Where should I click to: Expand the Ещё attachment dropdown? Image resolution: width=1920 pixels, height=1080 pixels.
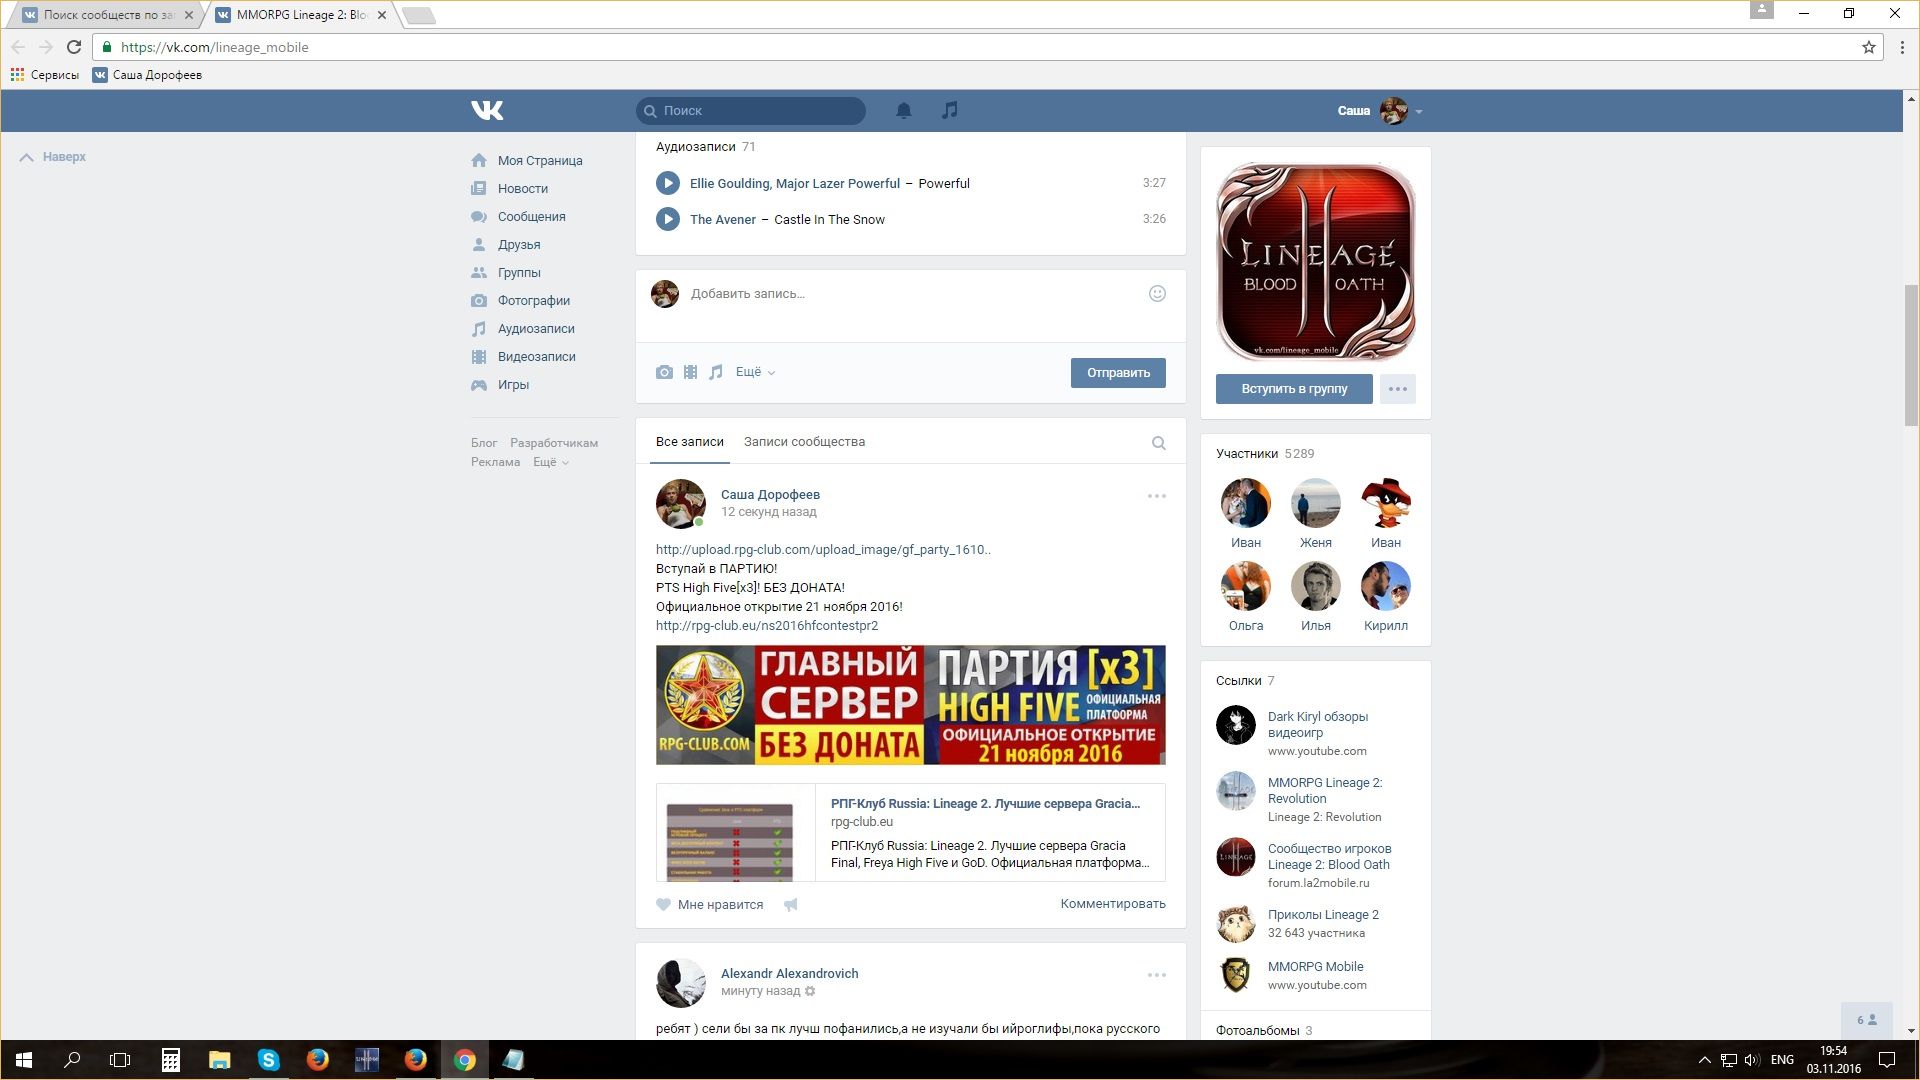tap(755, 372)
